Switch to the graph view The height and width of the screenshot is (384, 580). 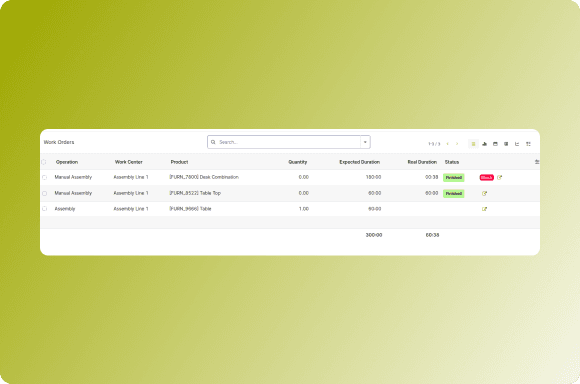[517, 144]
